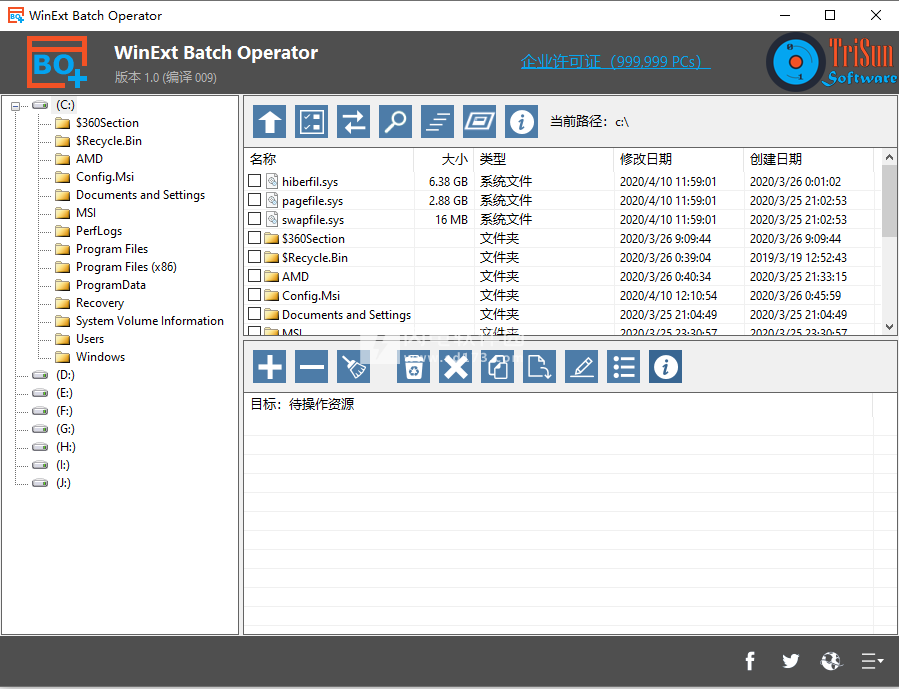The image size is (899, 689).
Task: Click the stacked-lines sort icon
Action: (437, 122)
